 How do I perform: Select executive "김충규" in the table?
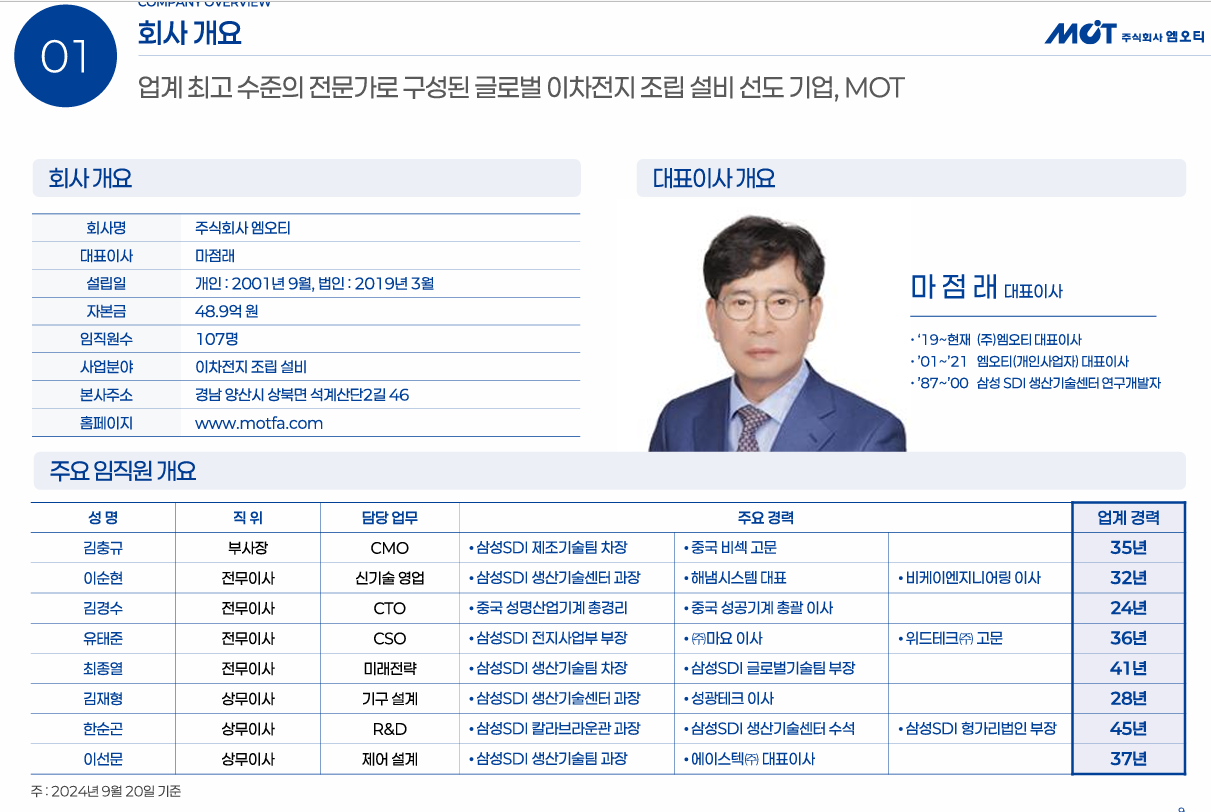tap(104, 548)
